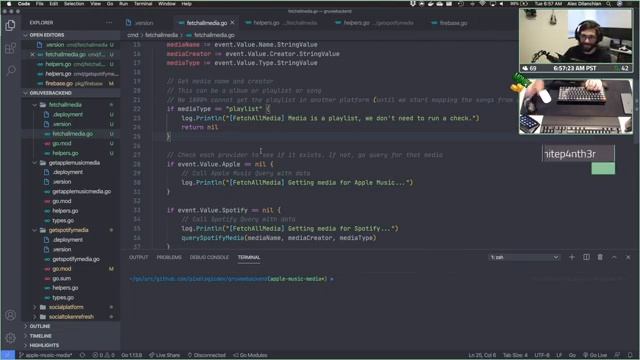
Task: Click Disconnected status item
Action: tap(207, 355)
